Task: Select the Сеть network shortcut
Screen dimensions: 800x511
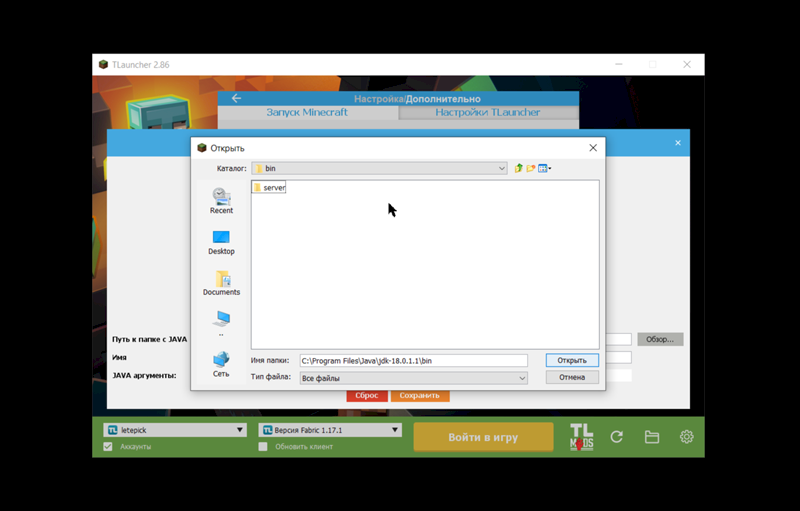Action: coord(221,364)
